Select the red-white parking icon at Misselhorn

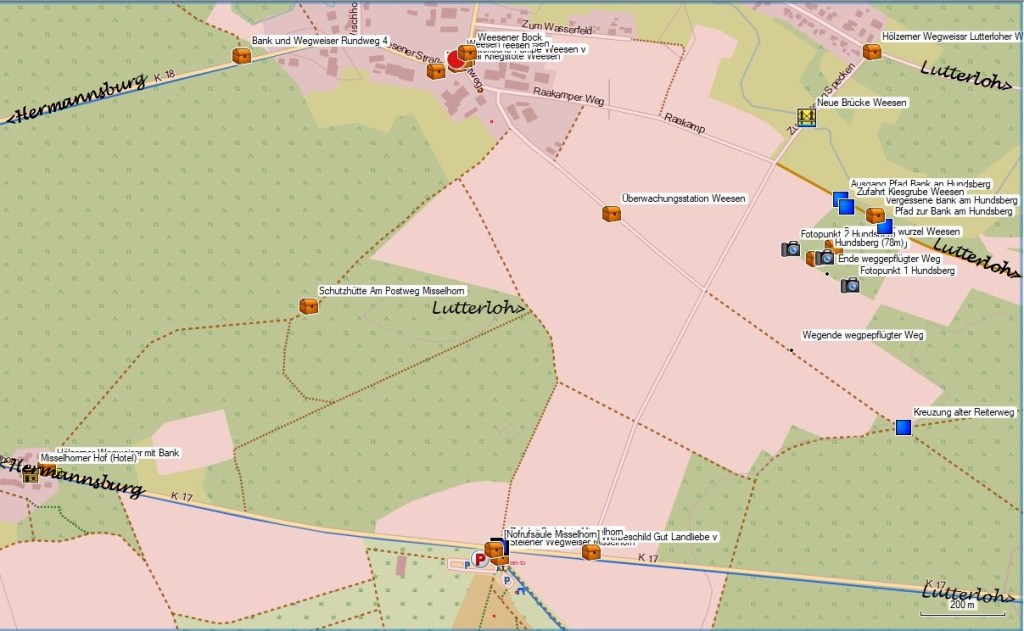click(x=480, y=561)
